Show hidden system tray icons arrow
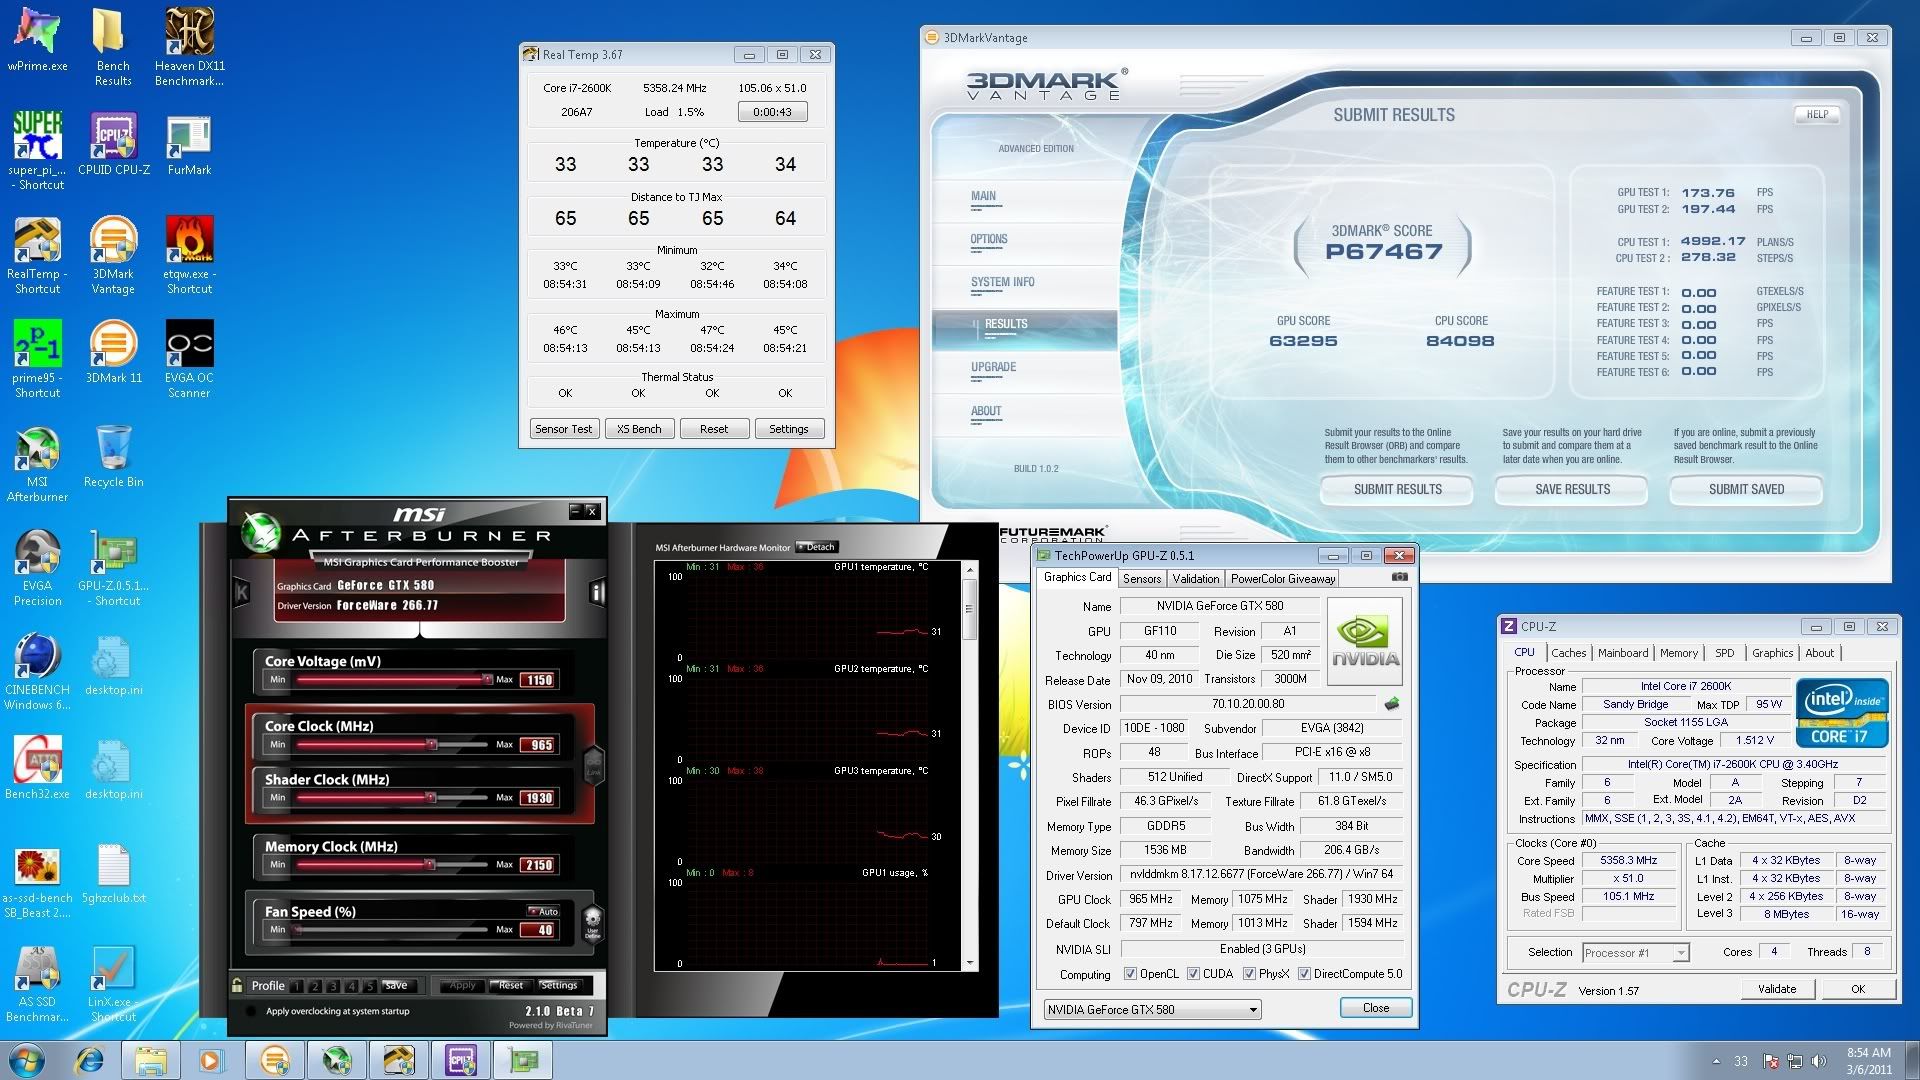 pyautogui.click(x=1716, y=1061)
